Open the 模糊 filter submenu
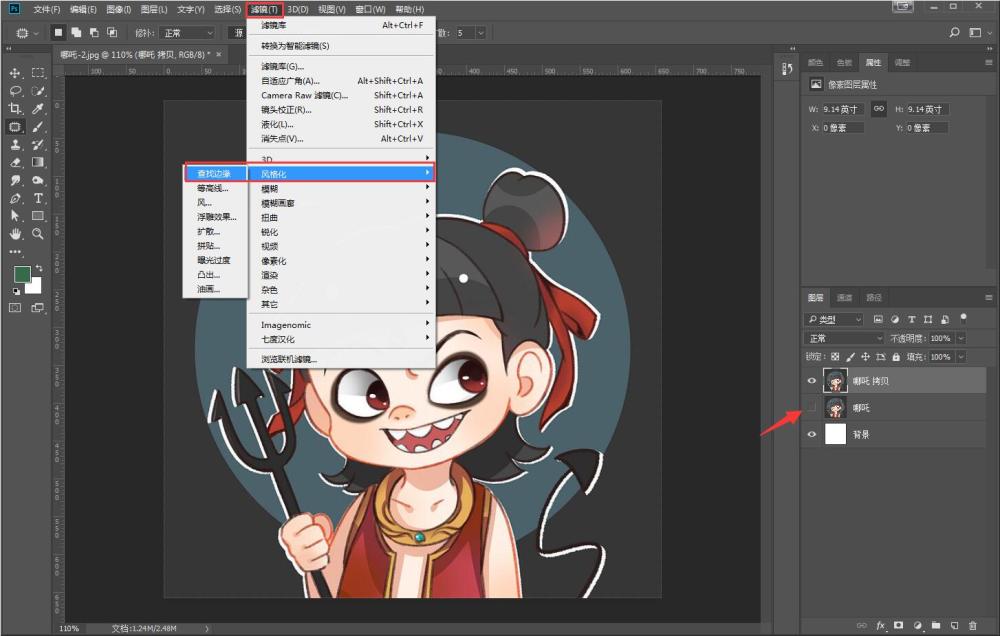Screen dimensions: 1000x636 tap(341, 189)
